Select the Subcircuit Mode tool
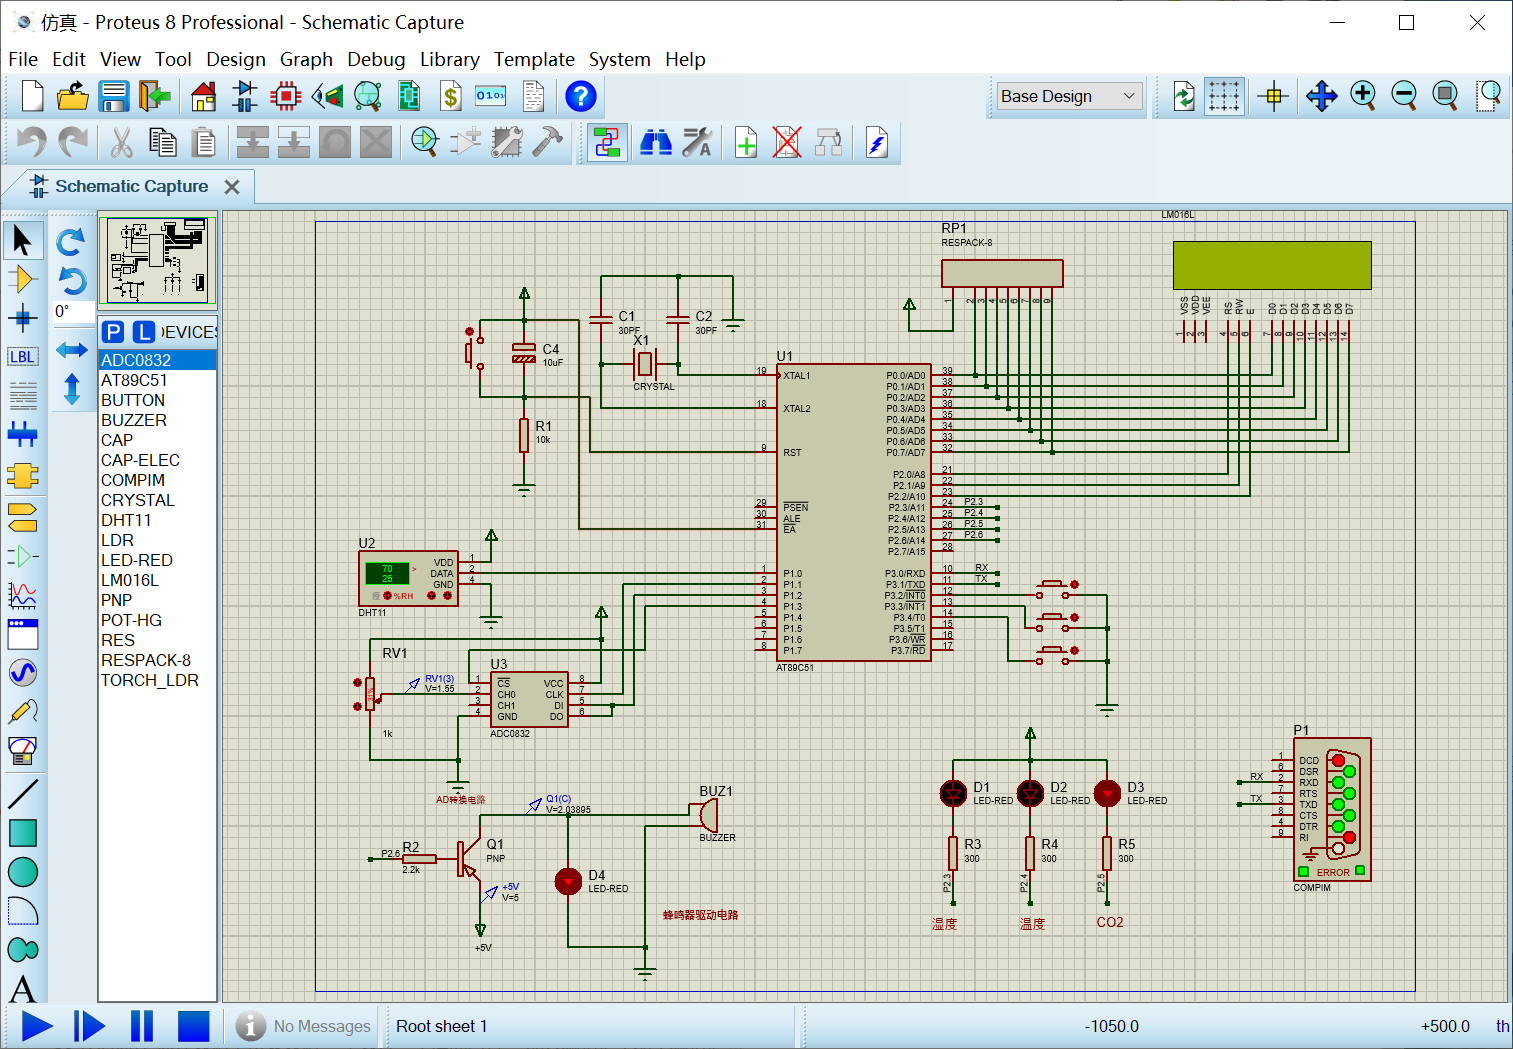The height and width of the screenshot is (1049, 1513). 22,474
